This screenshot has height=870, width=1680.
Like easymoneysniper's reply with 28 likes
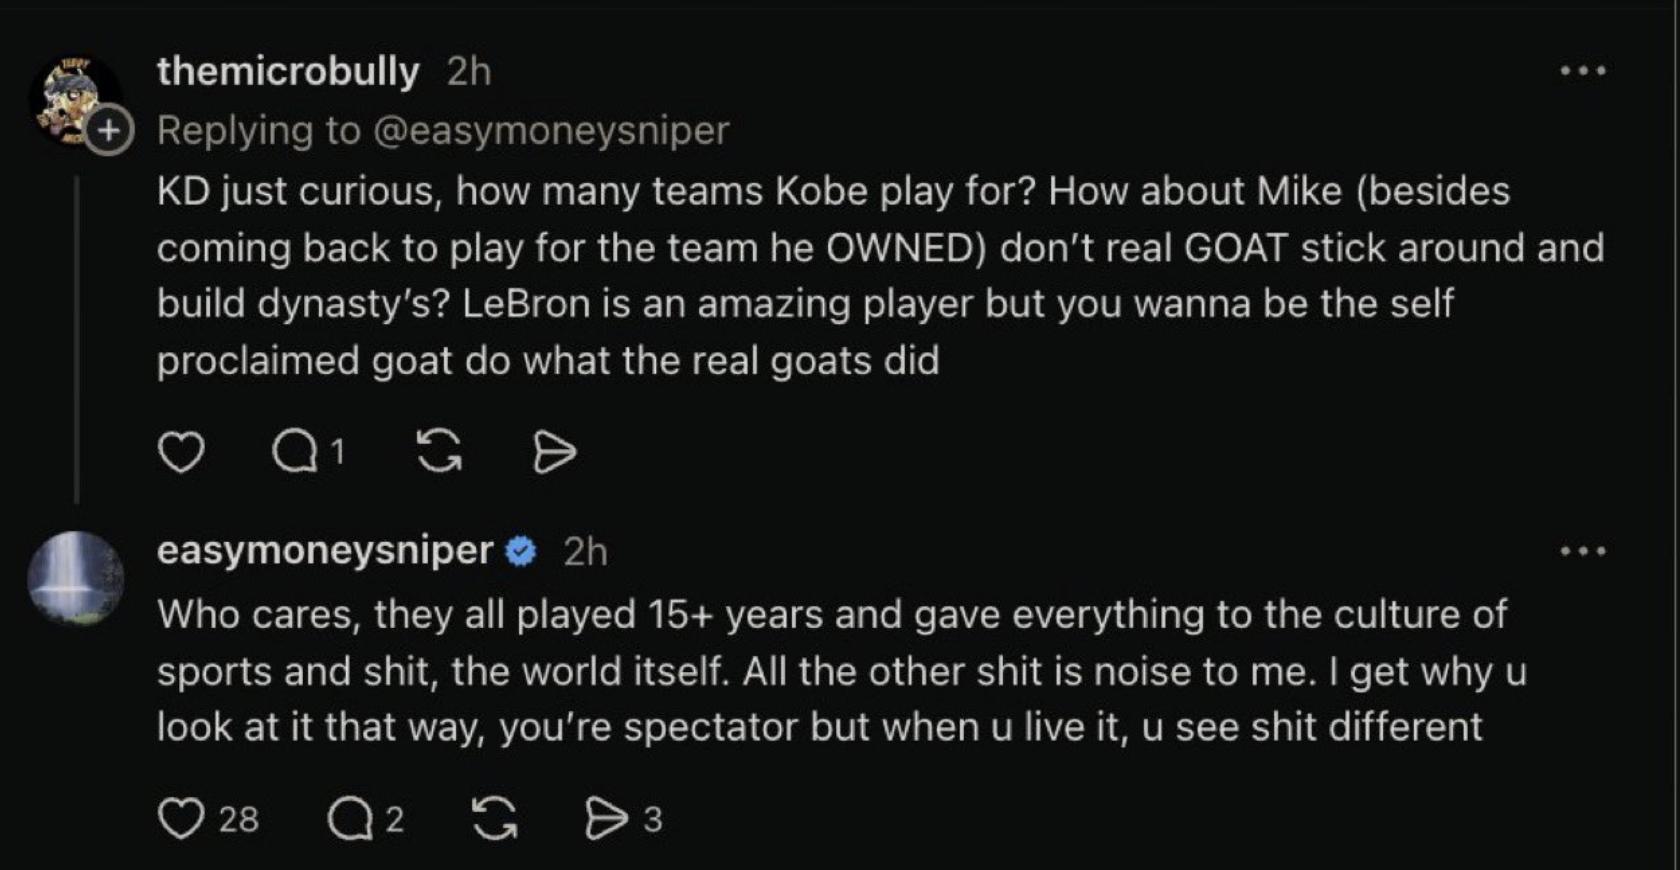[209, 819]
